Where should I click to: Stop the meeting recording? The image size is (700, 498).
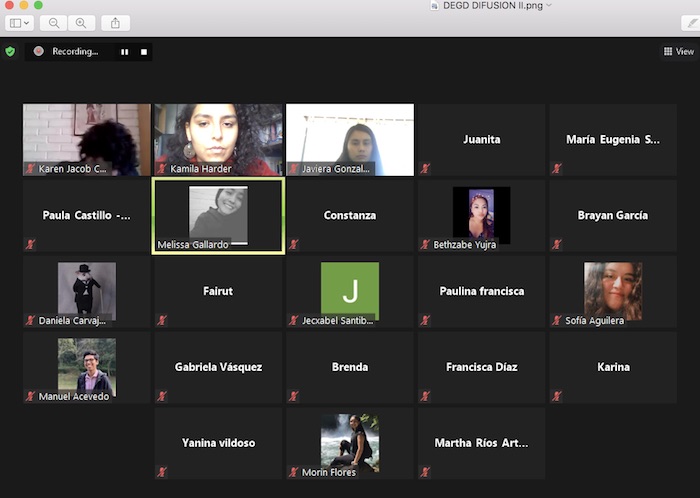pos(144,51)
